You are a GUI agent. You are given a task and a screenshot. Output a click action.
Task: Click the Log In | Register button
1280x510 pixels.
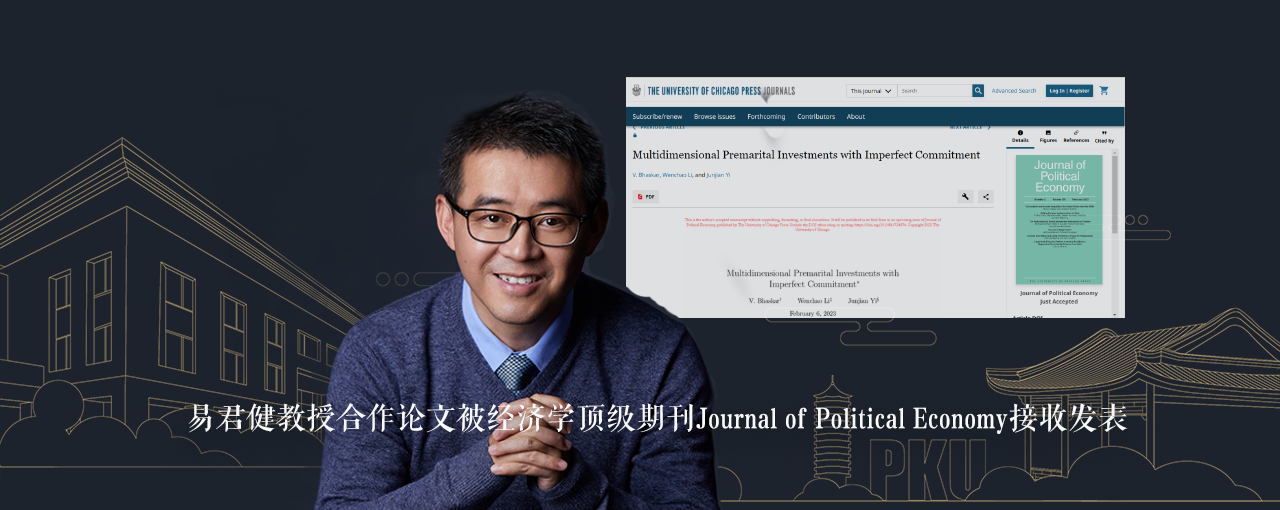tap(1069, 91)
